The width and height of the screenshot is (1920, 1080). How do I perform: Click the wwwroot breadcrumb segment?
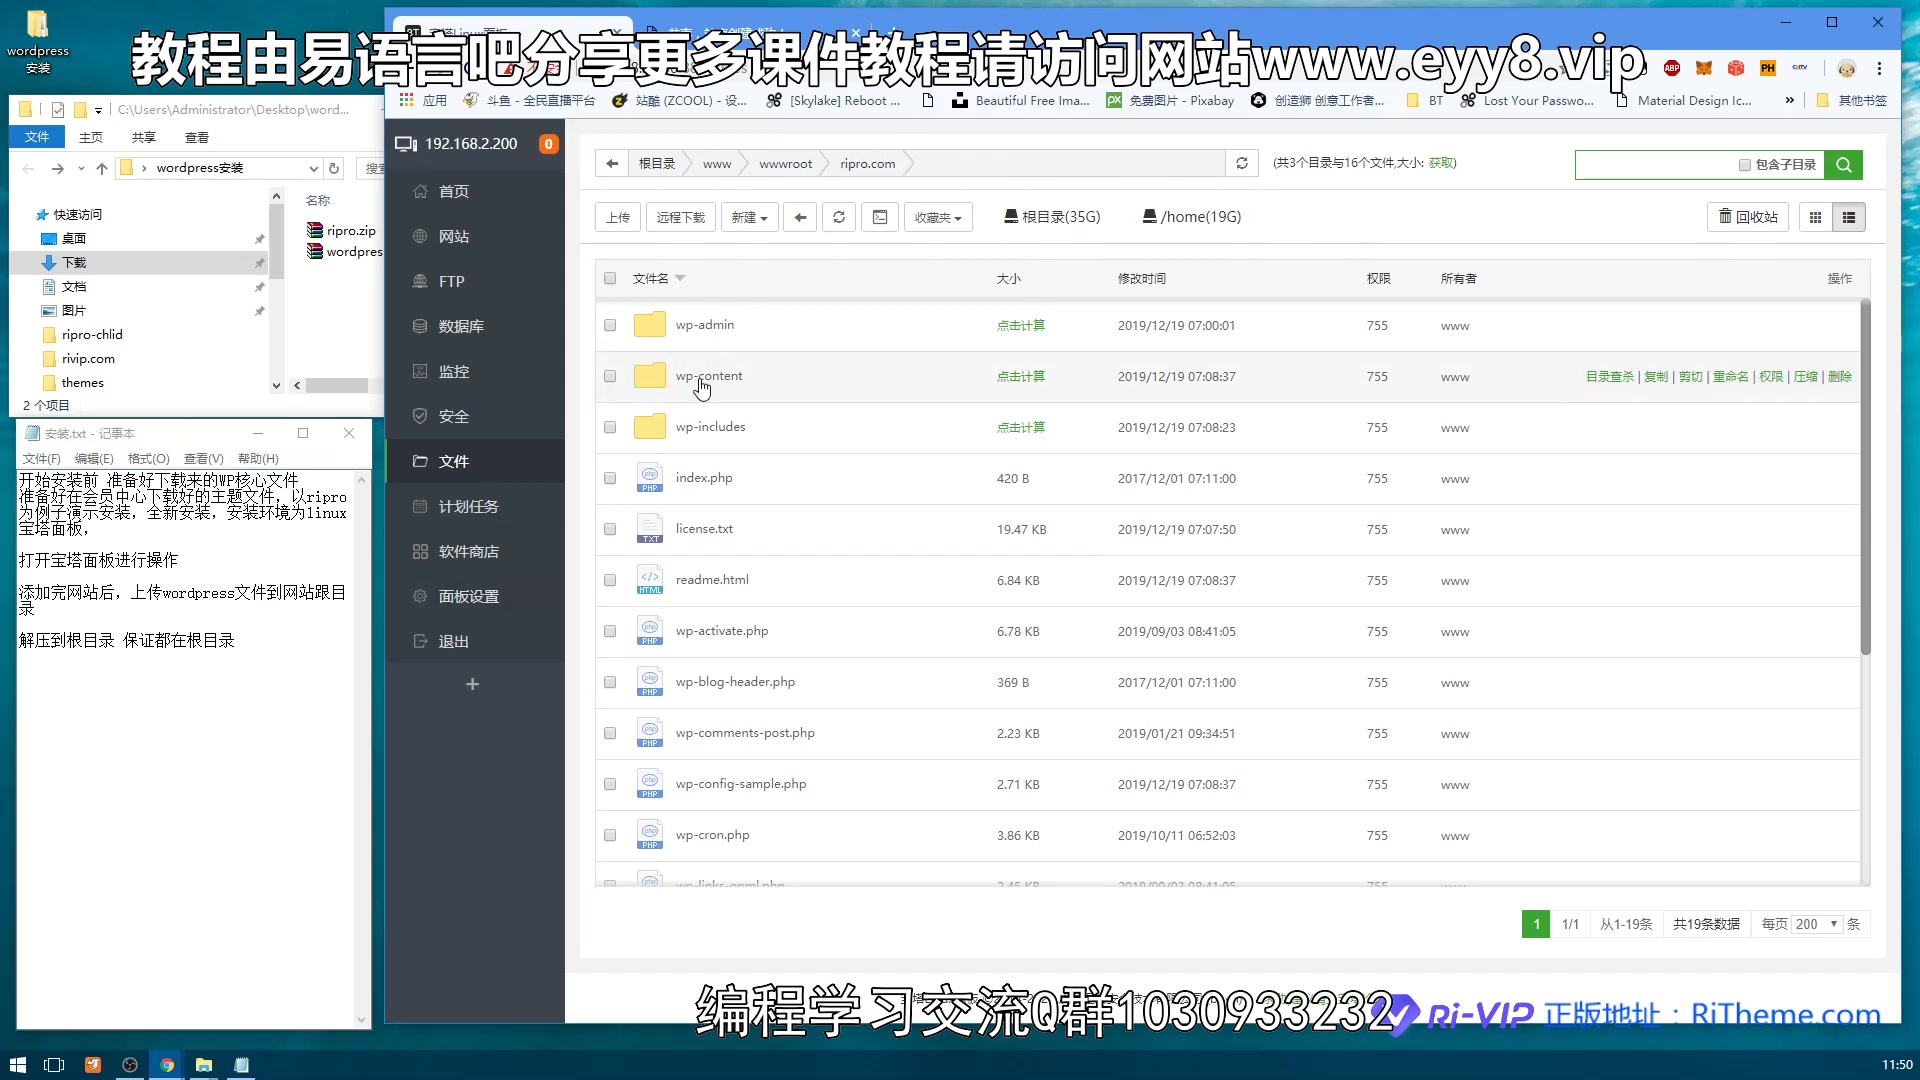[785, 163]
